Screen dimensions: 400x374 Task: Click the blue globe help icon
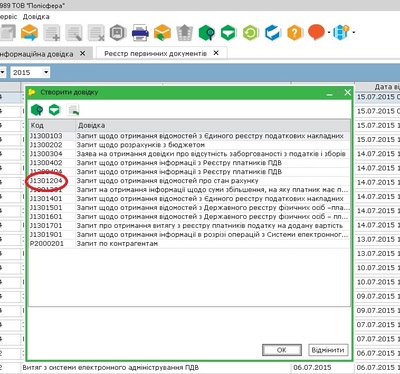[341, 32]
